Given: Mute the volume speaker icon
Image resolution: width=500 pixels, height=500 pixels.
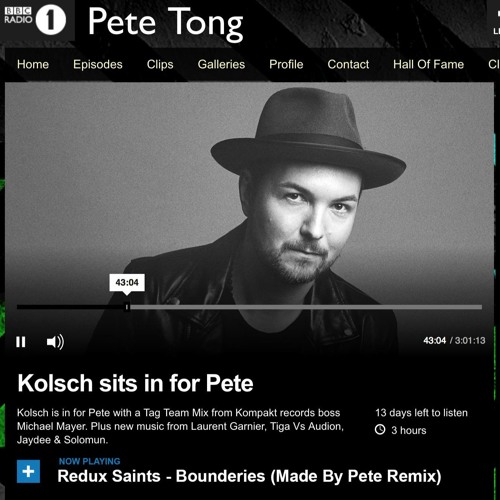Looking at the screenshot, I should click(x=55, y=342).
